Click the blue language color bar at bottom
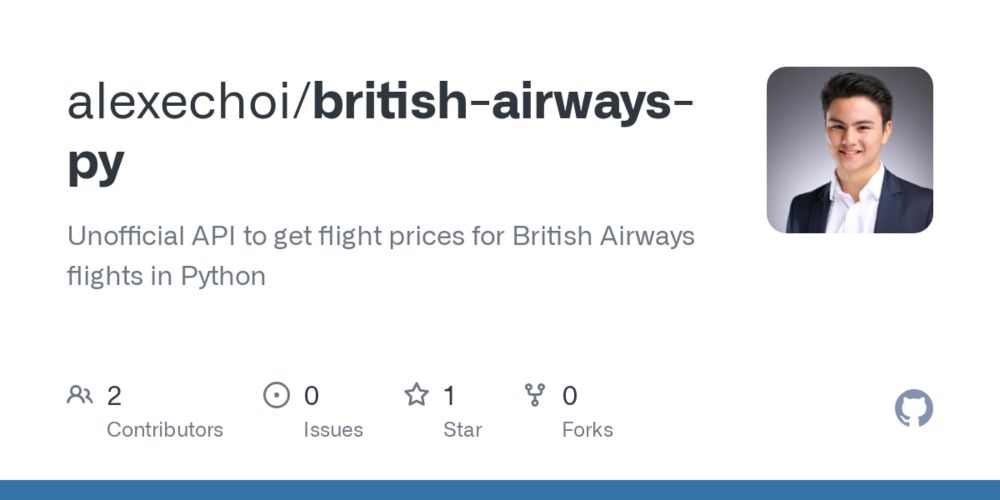This screenshot has width=1000, height=500. 500,490
